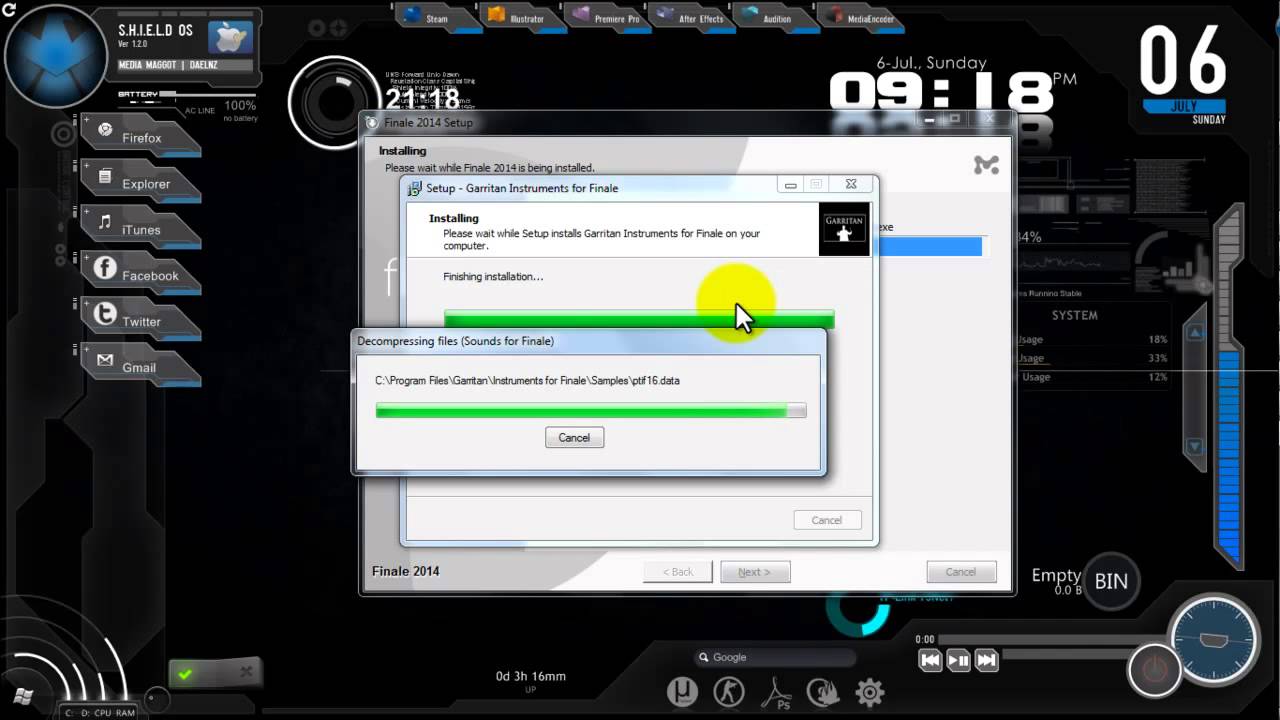Click the Back button in Finale 2014 Setup
This screenshot has height=720, width=1280.
click(677, 572)
